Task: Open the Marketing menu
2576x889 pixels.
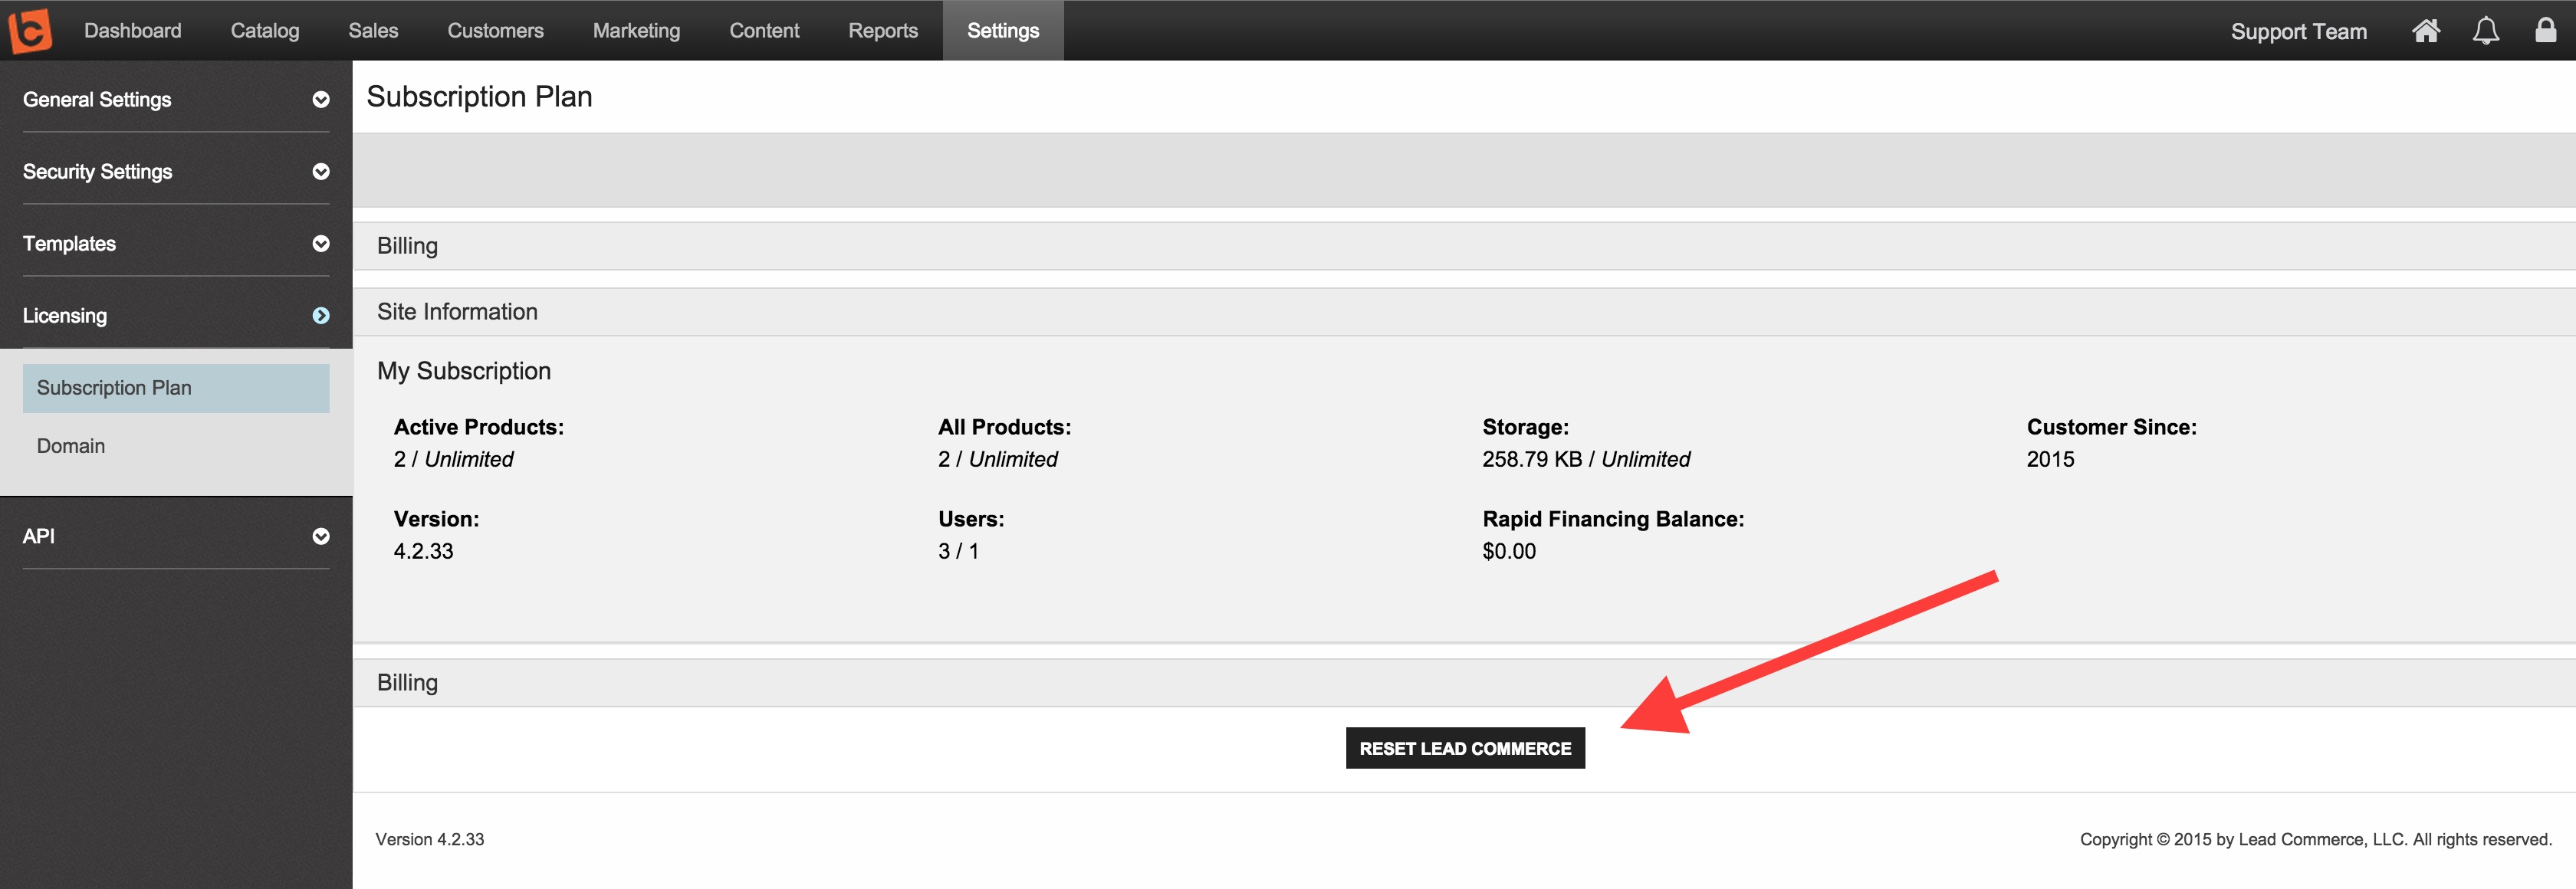Action: [636, 30]
